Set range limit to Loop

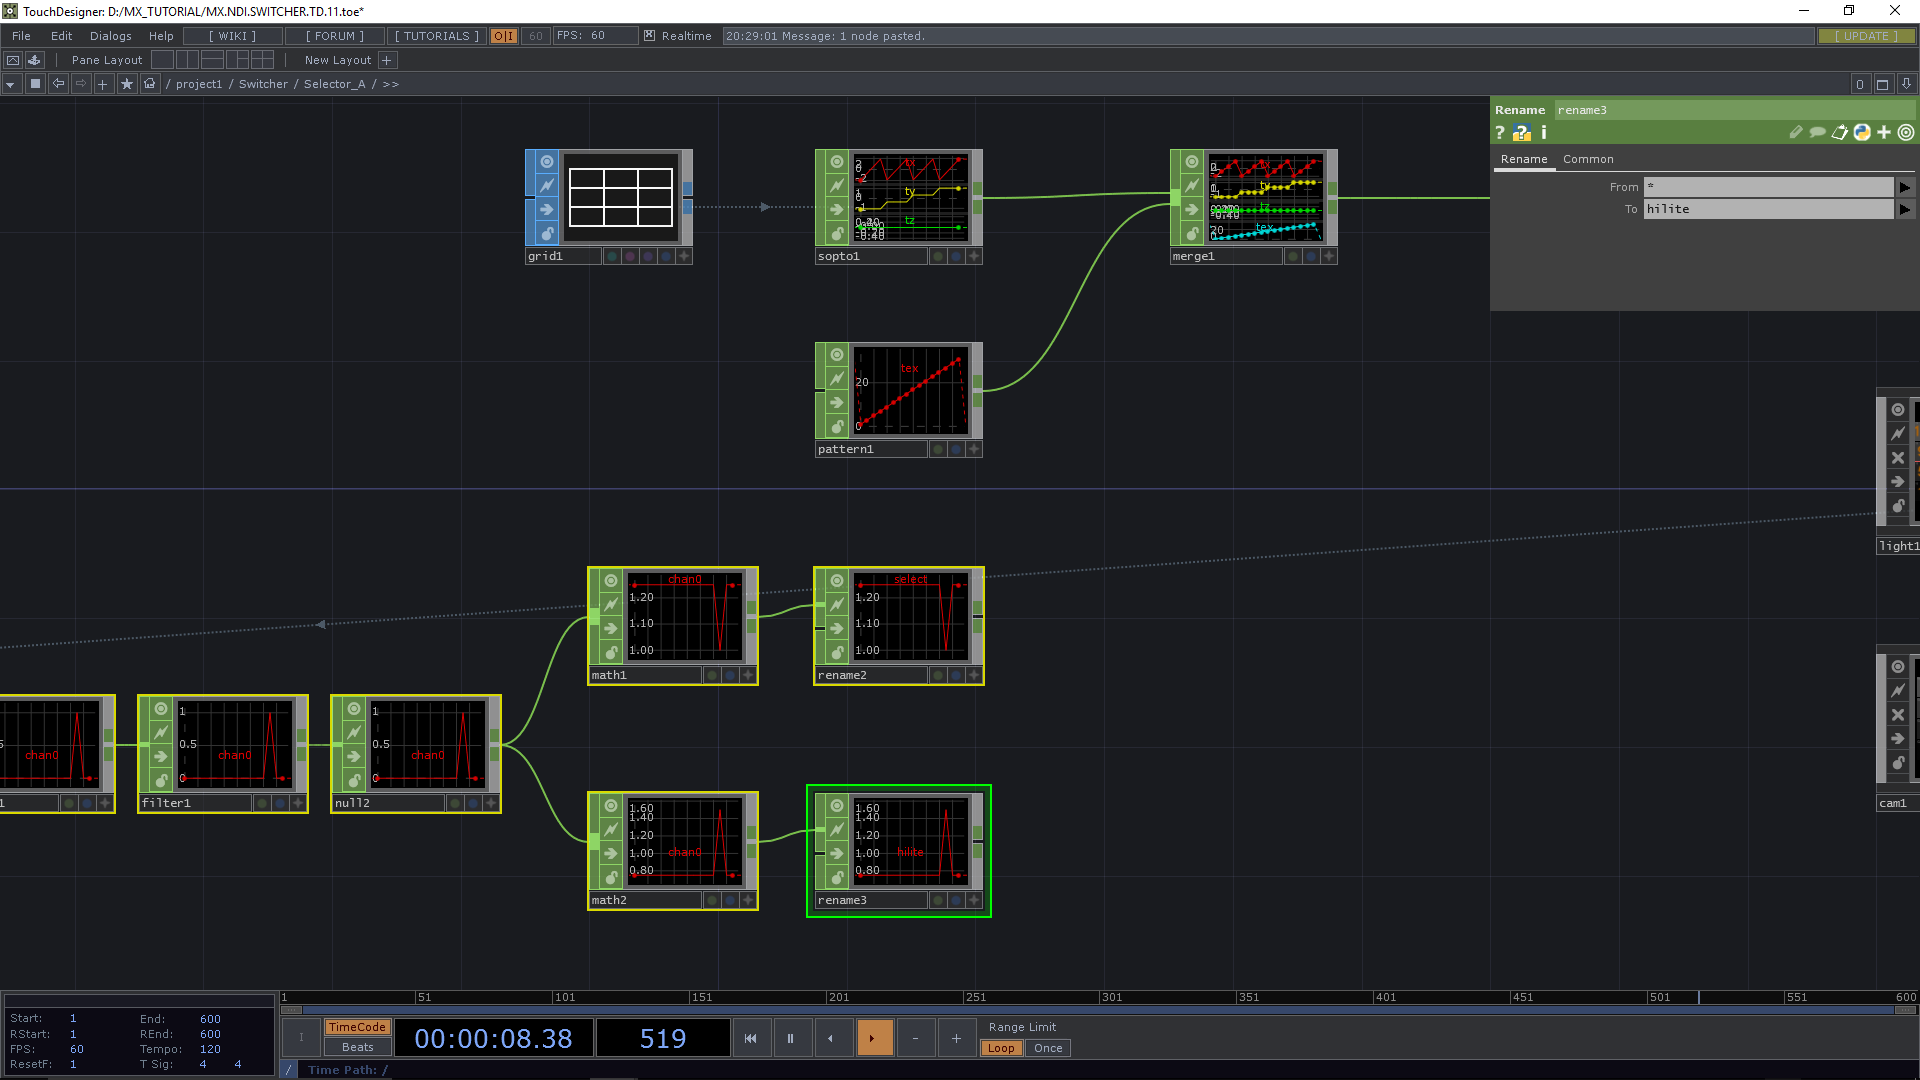1000,1048
